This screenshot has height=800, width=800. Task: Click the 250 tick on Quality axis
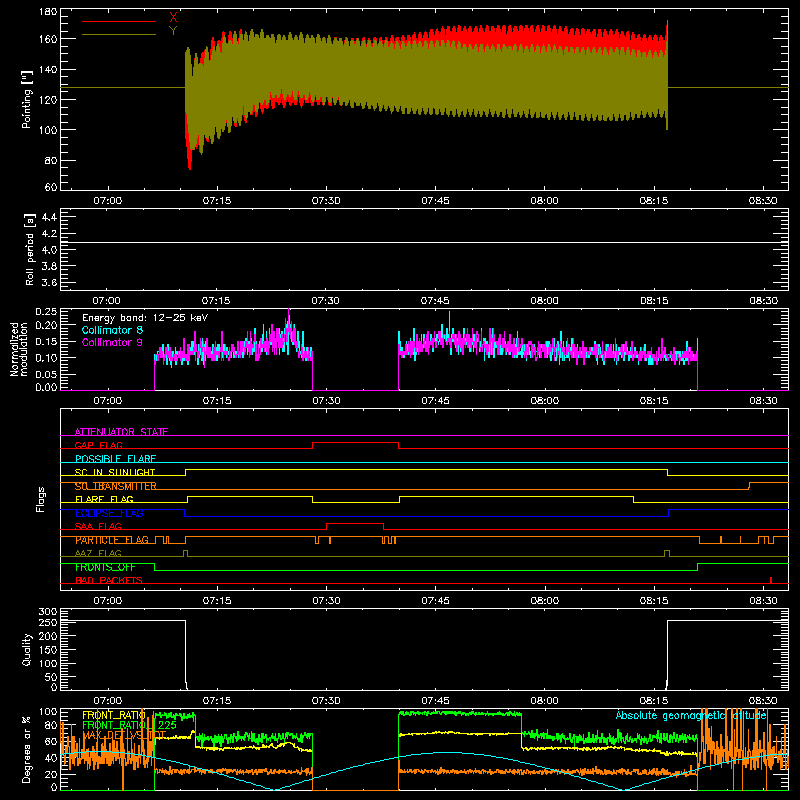(48, 622)
